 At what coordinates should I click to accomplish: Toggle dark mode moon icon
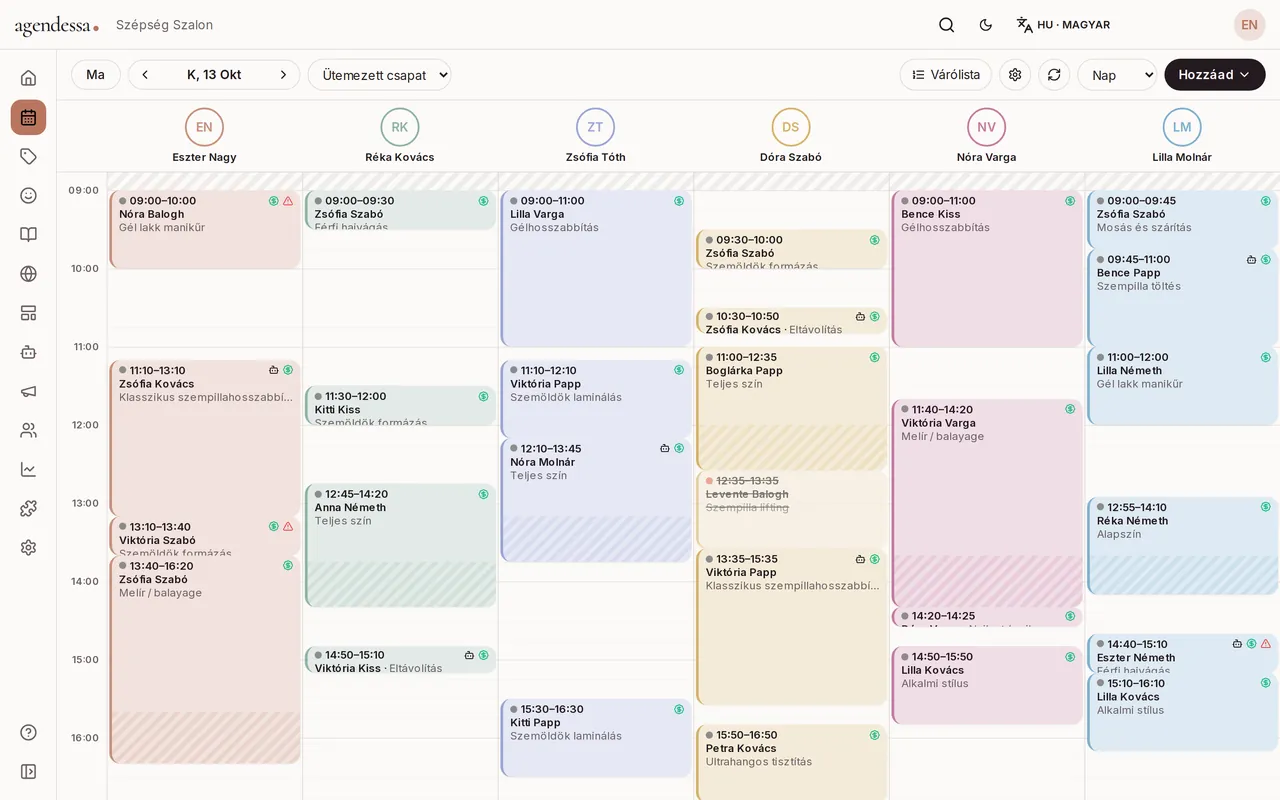point(986,25)
